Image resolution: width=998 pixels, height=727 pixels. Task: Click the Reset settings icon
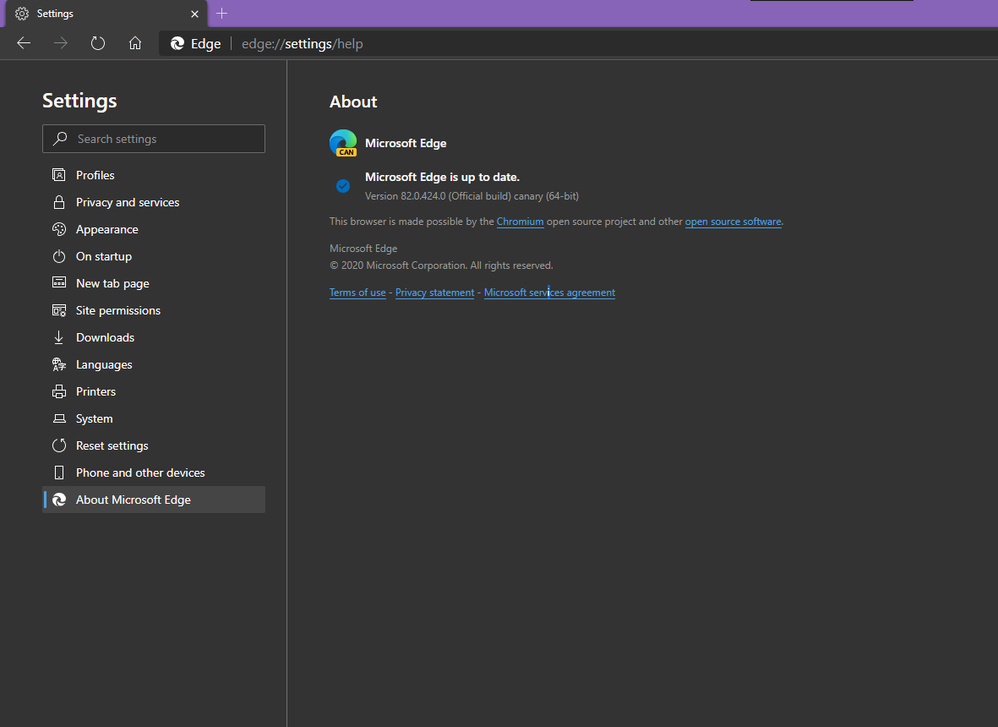coord(59,446)
